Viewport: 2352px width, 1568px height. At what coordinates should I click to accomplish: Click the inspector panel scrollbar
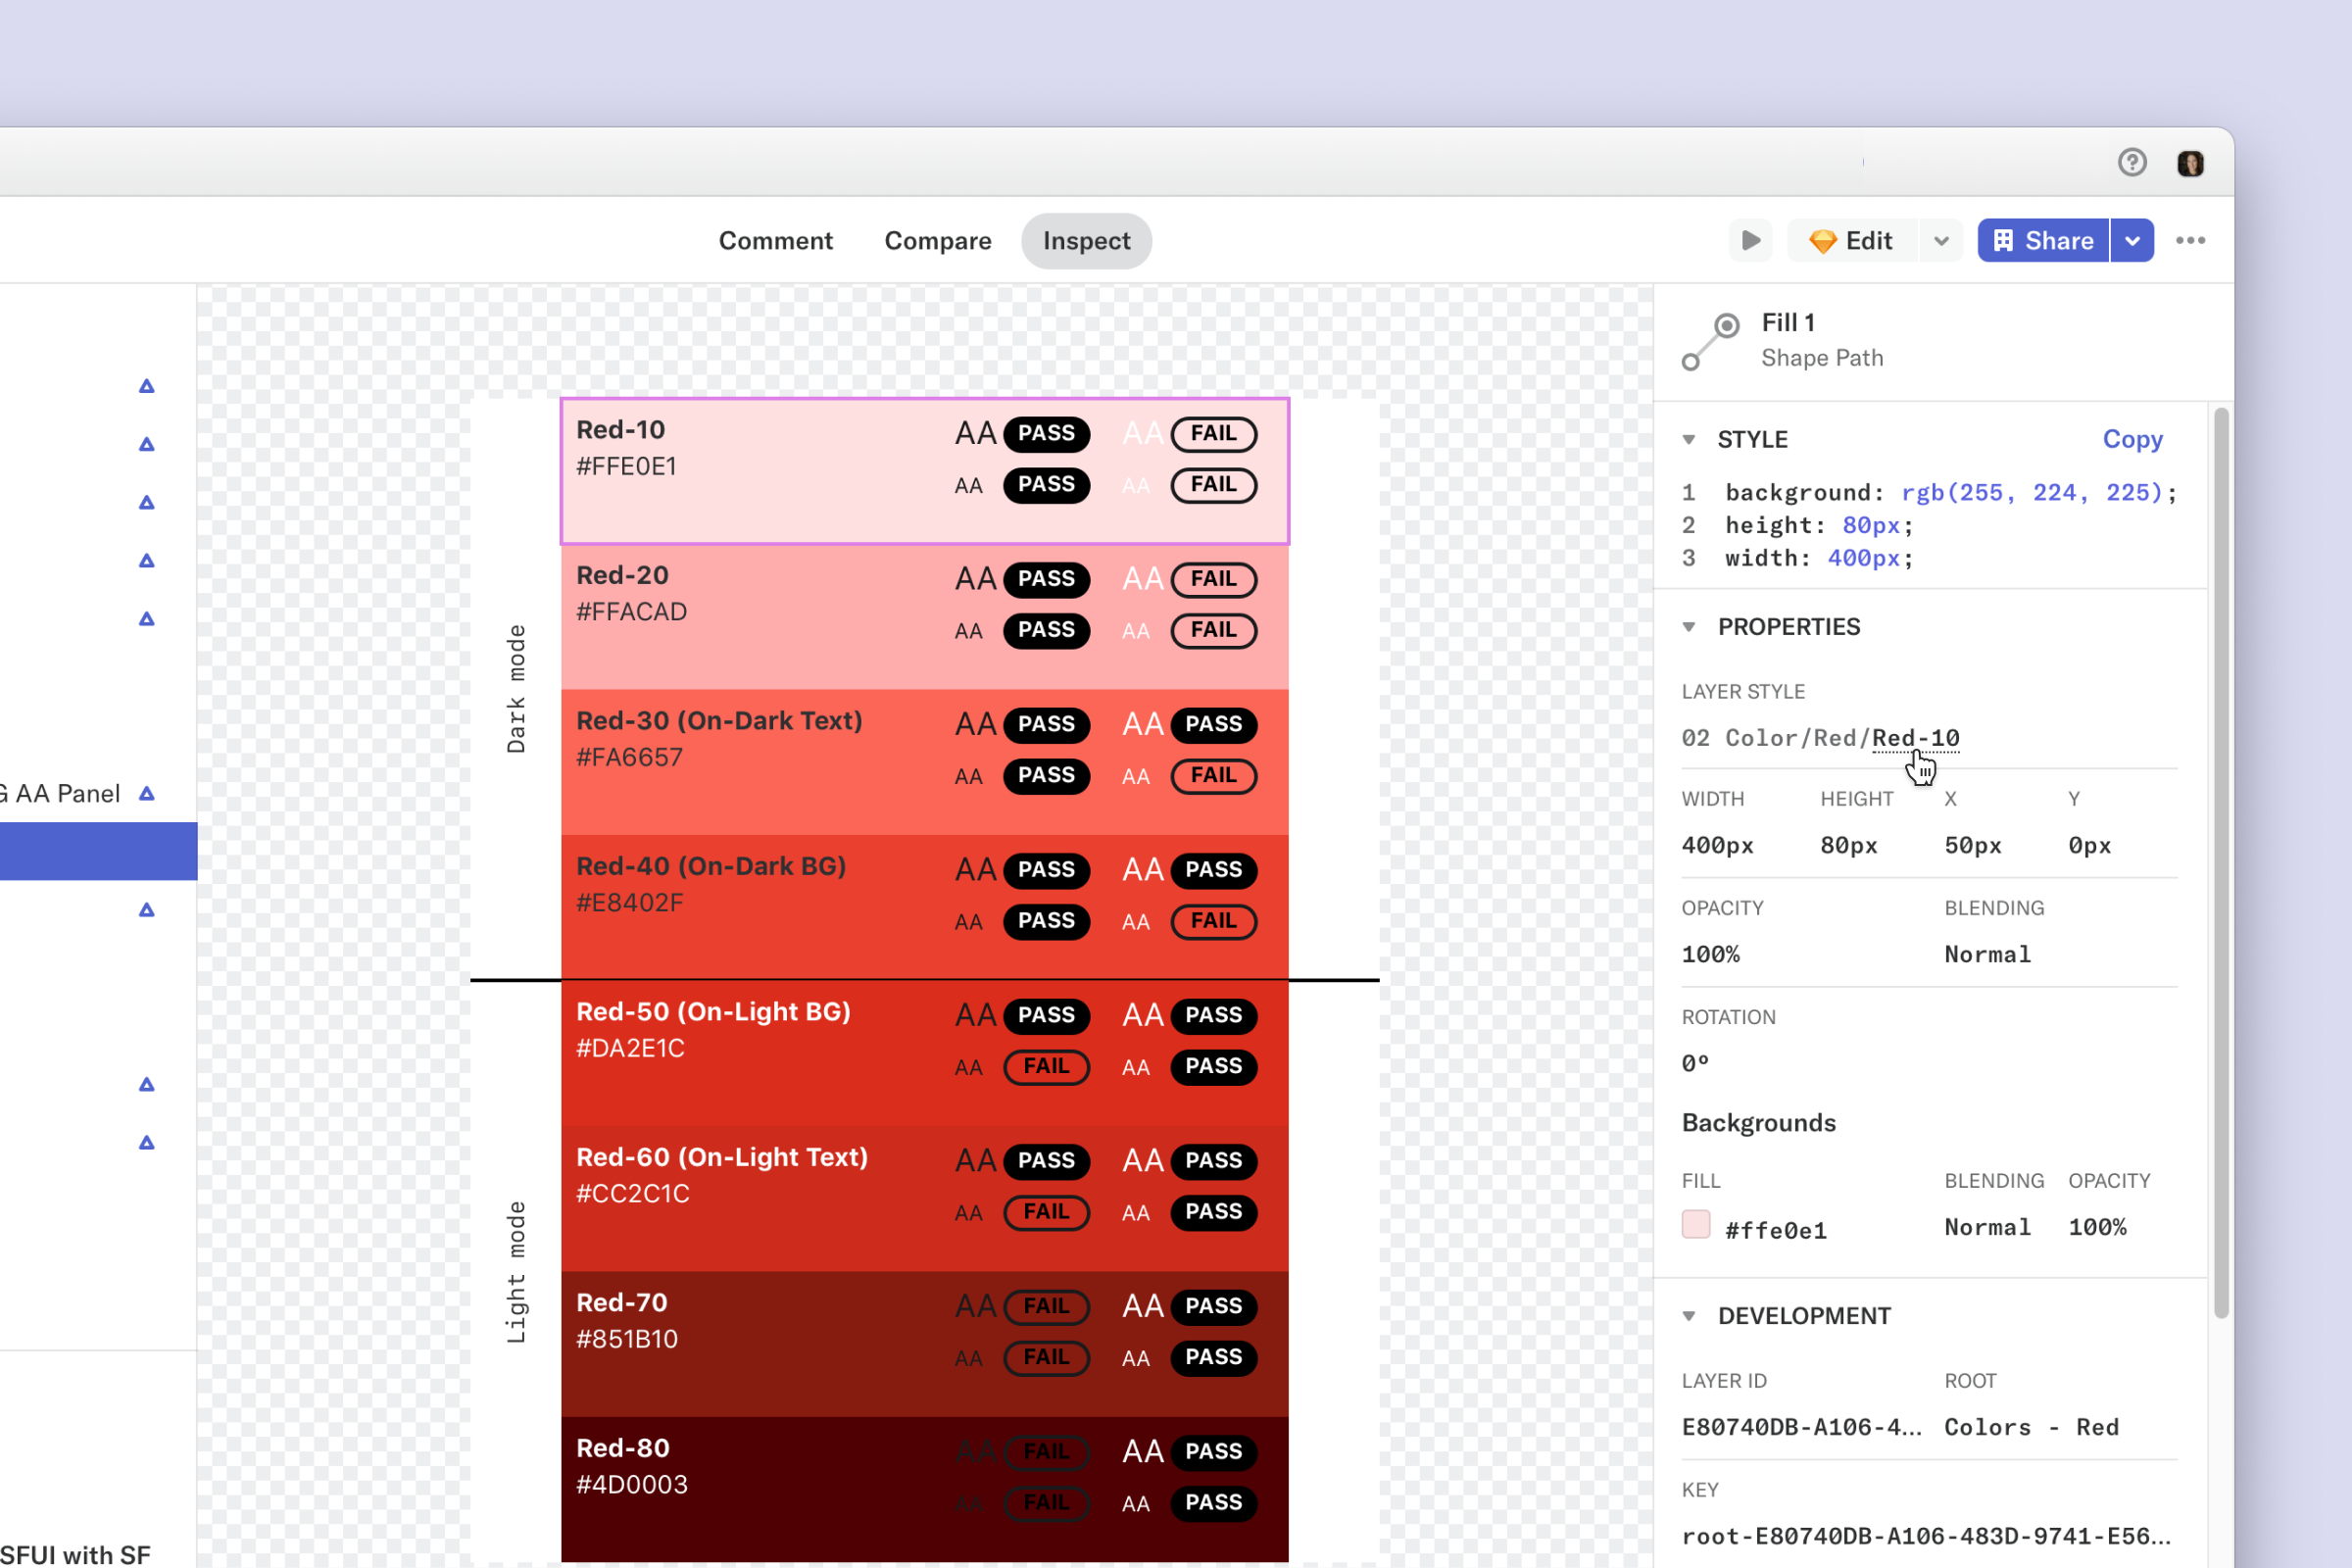pyautogui.click(x=2221, y=863)
